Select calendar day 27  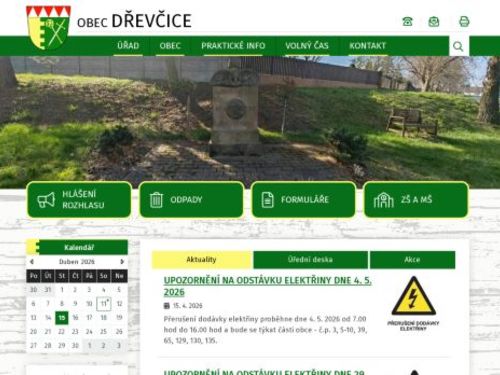[x=33, y=346]
